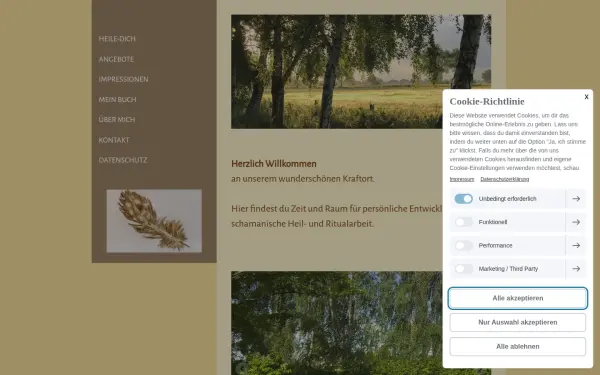This screenshot has width=600, height=375.
Task: Click the Cookie-Richtlinie title
Action: [x=487, y=101]
